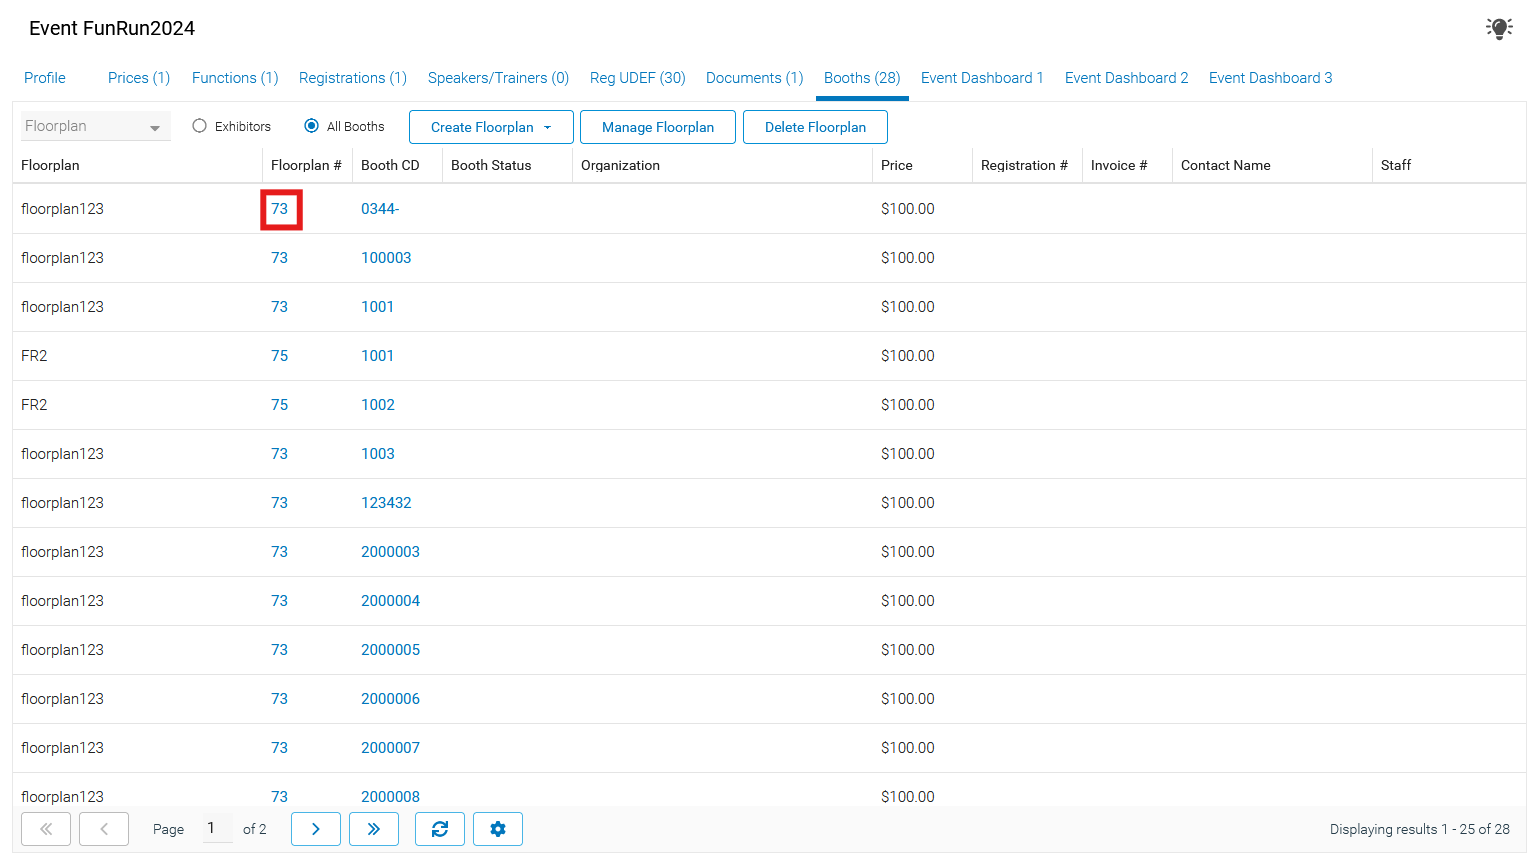This screenshot has height=860, width=1534.
Task: Open grid settings gear
Action: 498,829
